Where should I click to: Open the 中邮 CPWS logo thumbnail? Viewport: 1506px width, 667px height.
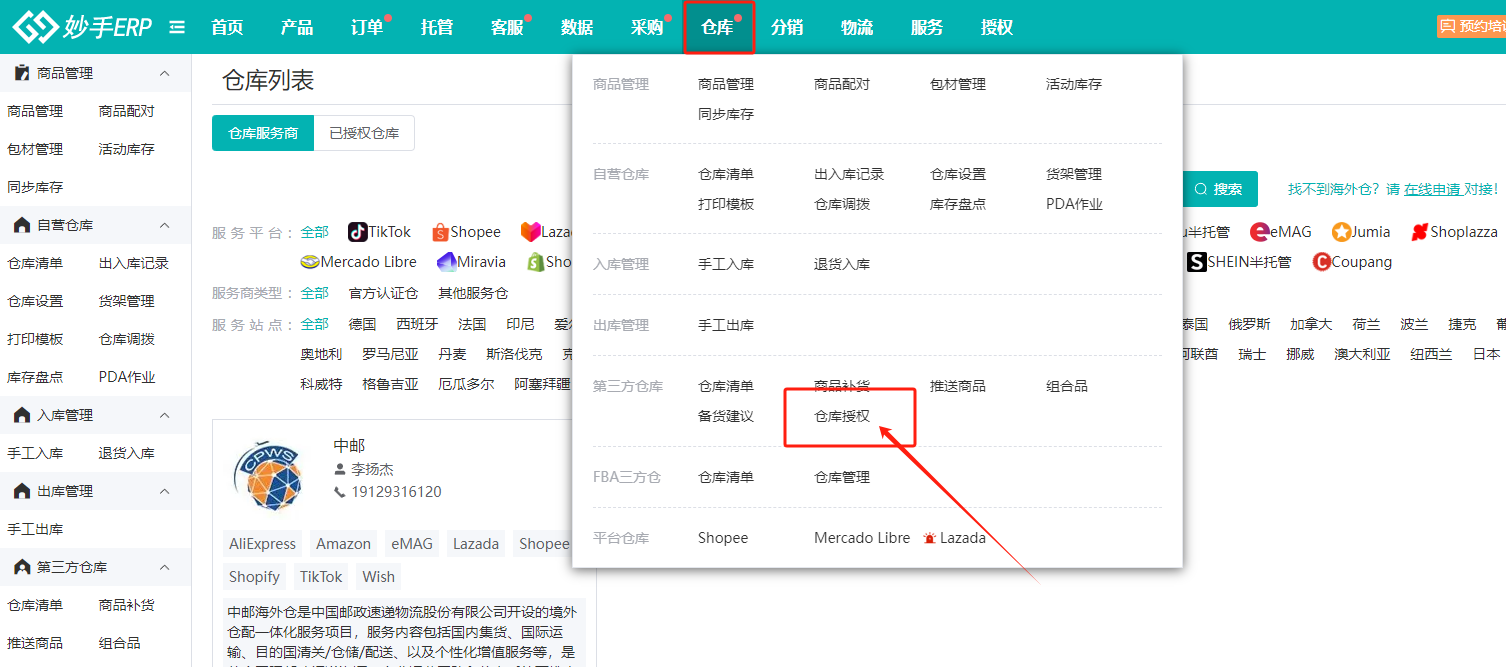pyautogui.click(x=266, y=476)
